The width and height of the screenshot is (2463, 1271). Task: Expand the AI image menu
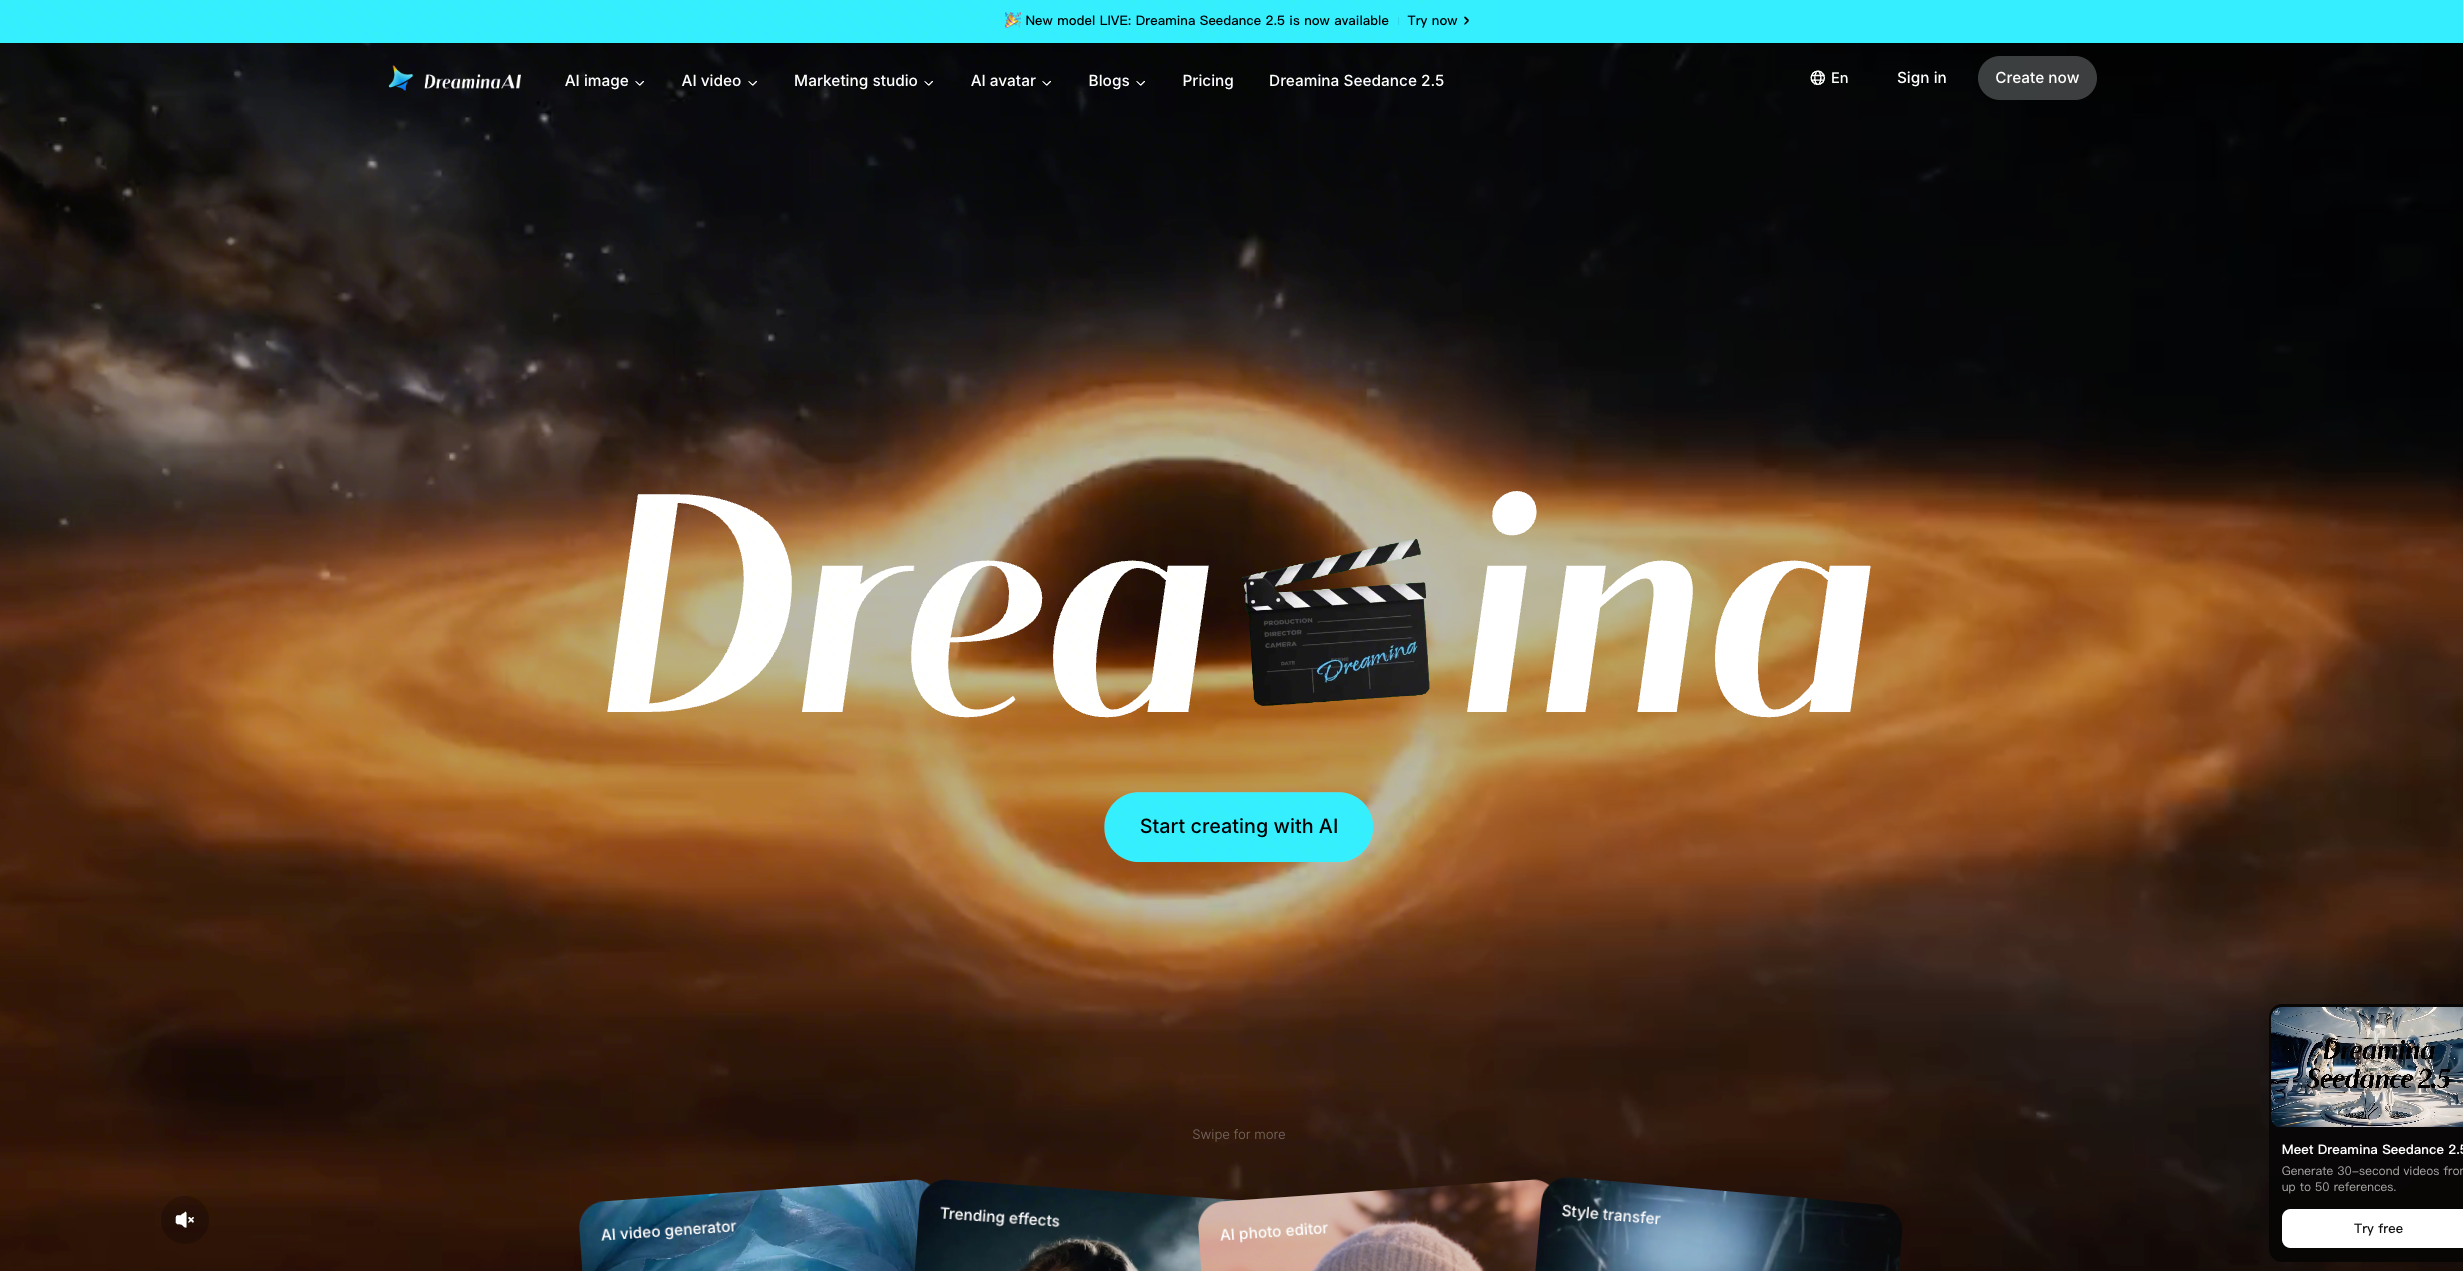[x=604, y=81]
